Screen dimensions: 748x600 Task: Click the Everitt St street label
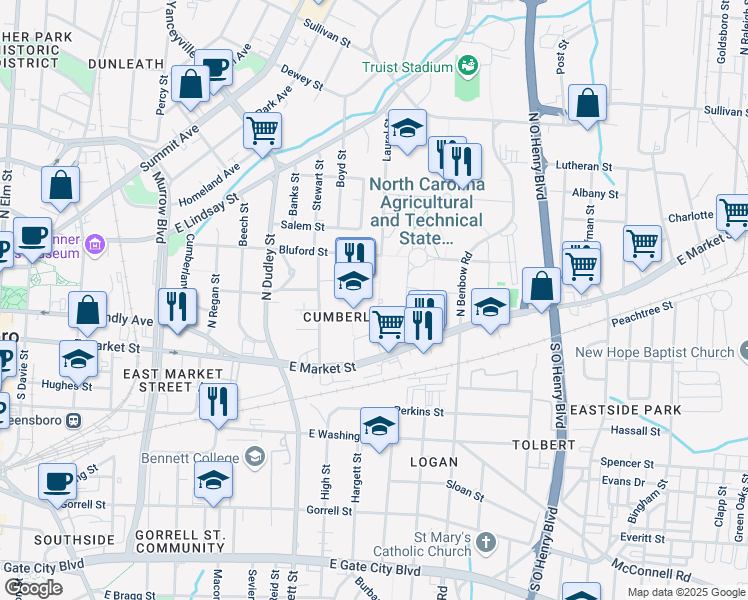643,538
